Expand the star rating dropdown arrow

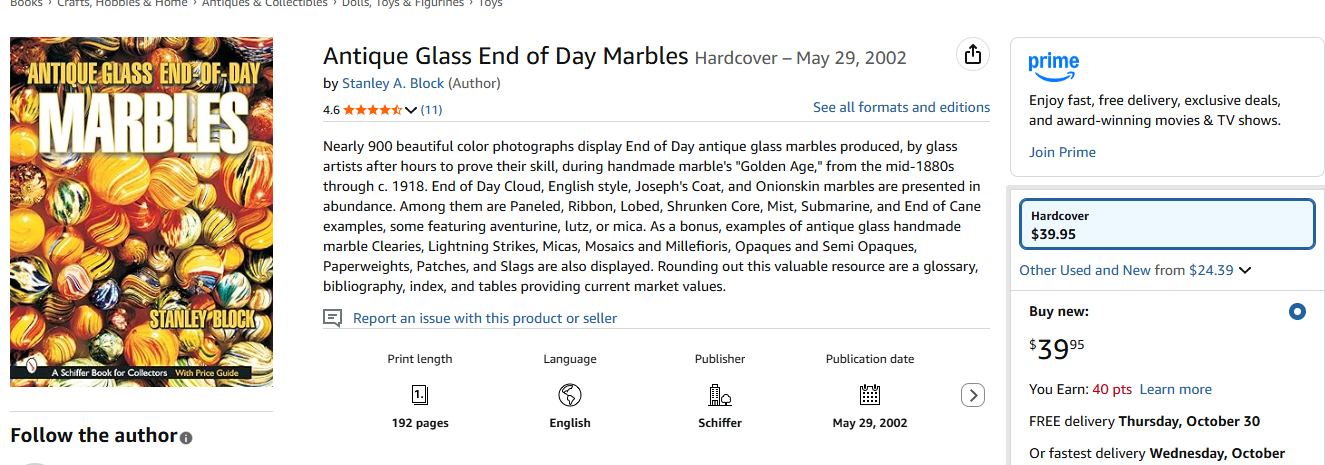pyautogui.click(x=411, y=110)
